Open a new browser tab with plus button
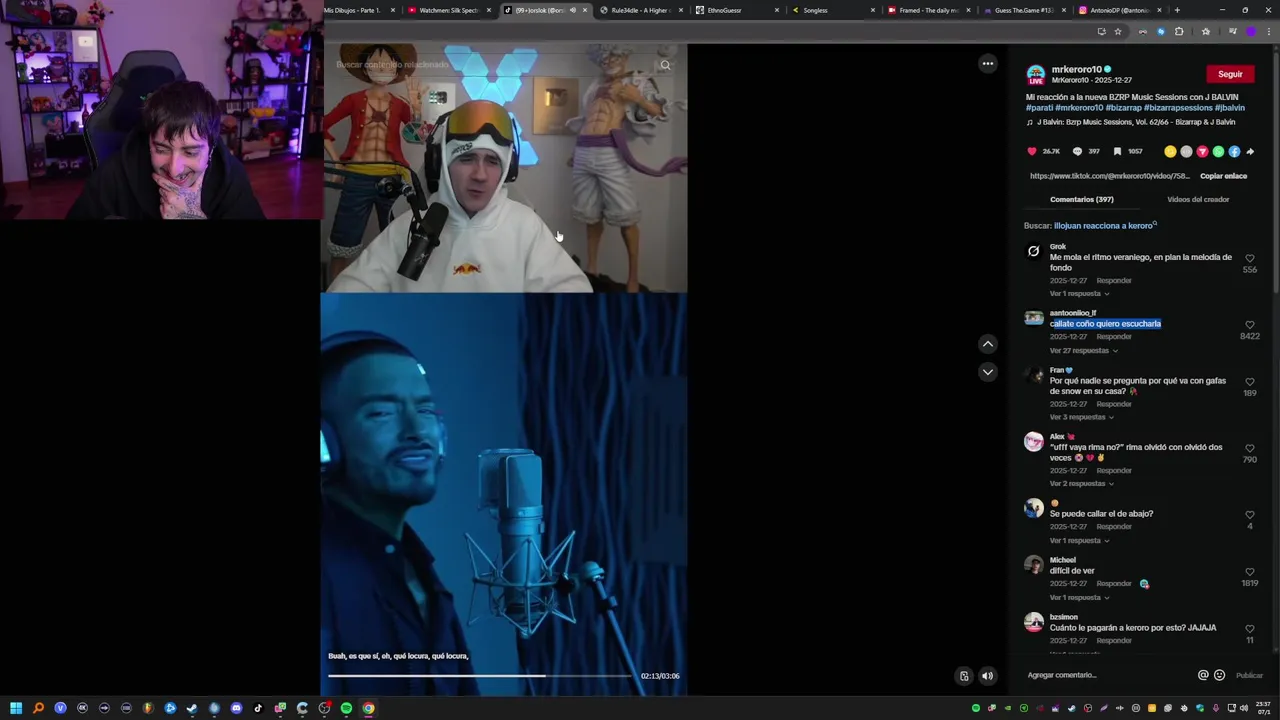 [x=1177, y=10]
